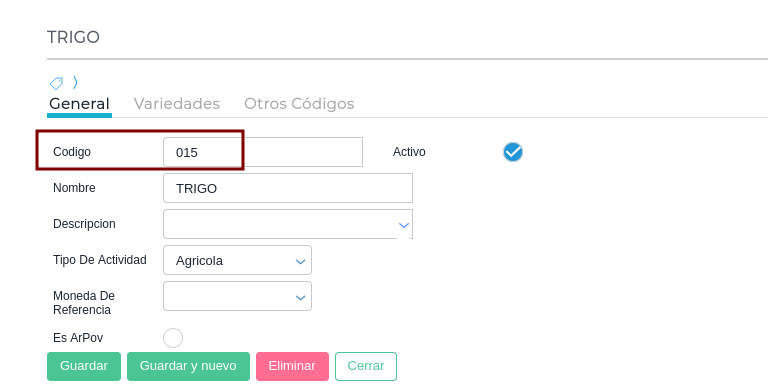Click the blue tag breadcrumb icon
The width and height of the screenshot is (768, 389).
[56, 83]
